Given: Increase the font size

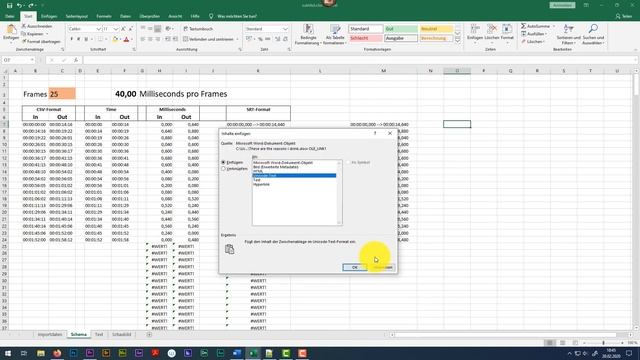Looking at the screenshot, I should pyautogui.click(x=123, y=29).
